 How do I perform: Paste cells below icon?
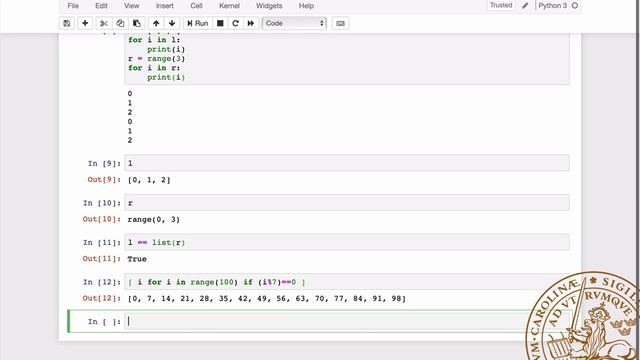click(137, 23)
